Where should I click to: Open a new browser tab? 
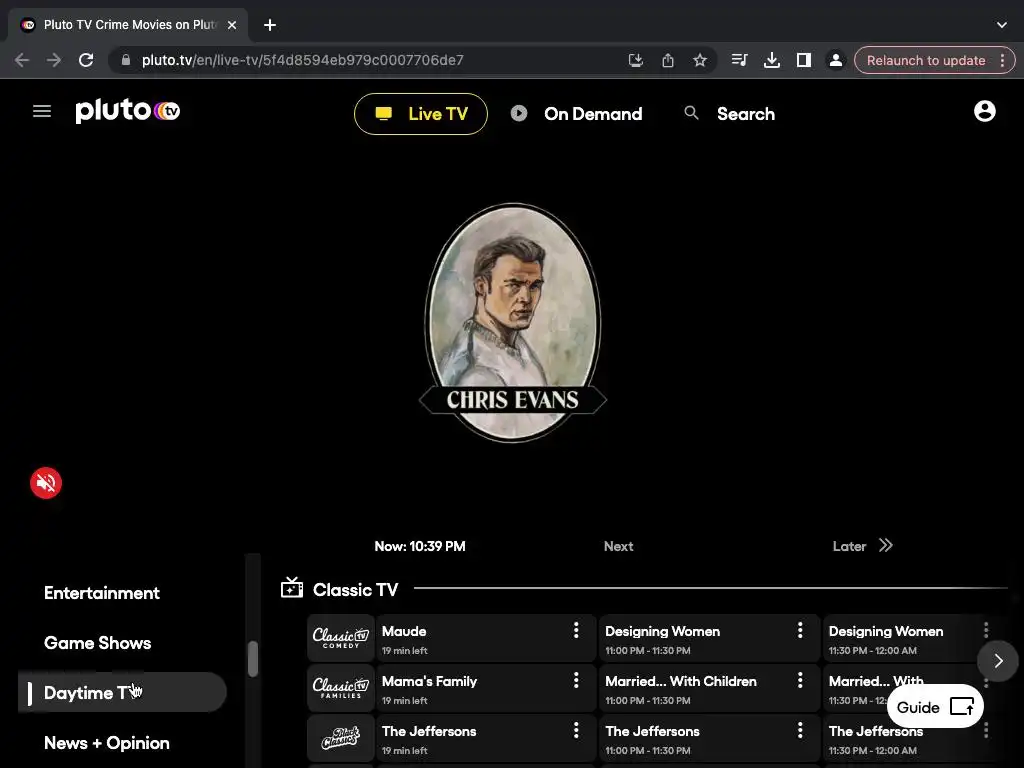point(270,25)
